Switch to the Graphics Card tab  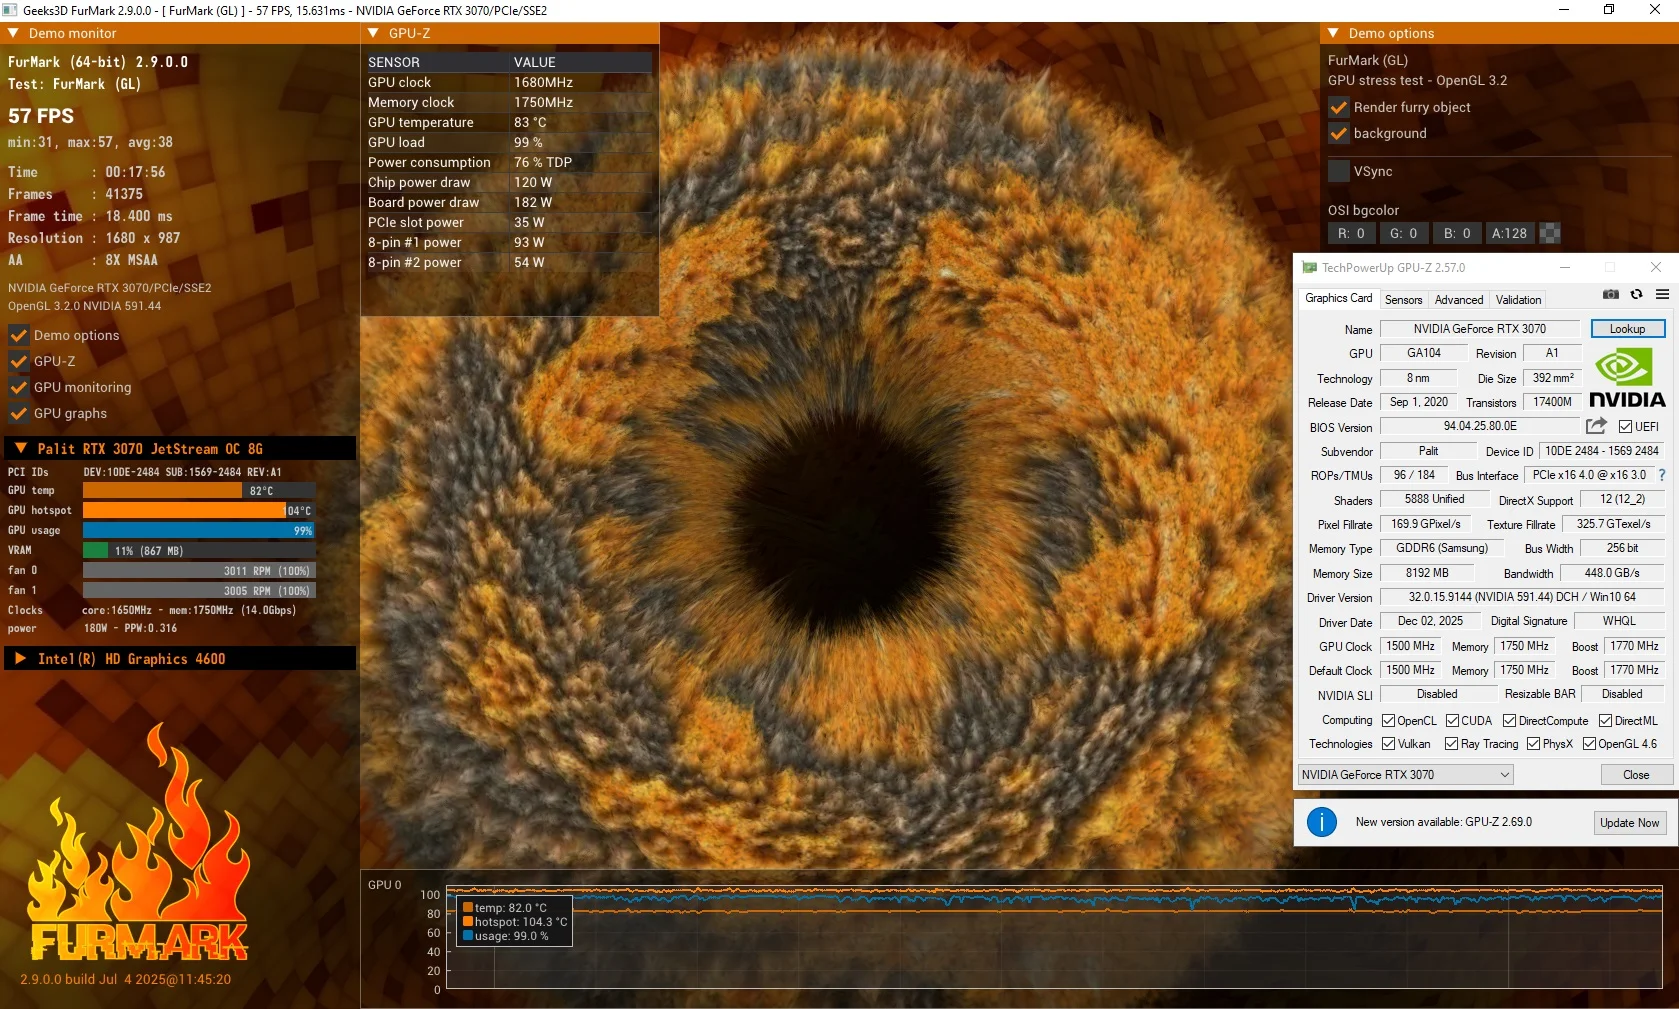[1338, 298]
